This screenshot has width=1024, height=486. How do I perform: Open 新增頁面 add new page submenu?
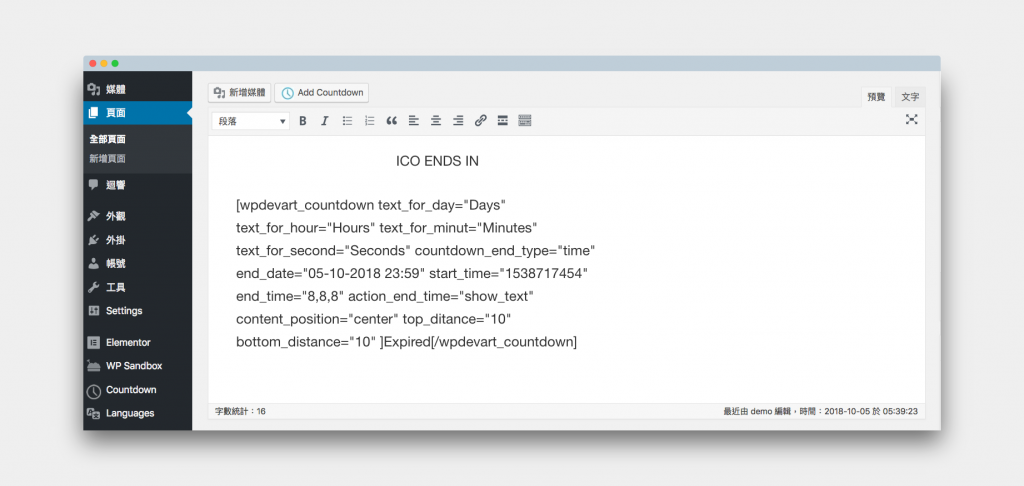tap(108, 158)
